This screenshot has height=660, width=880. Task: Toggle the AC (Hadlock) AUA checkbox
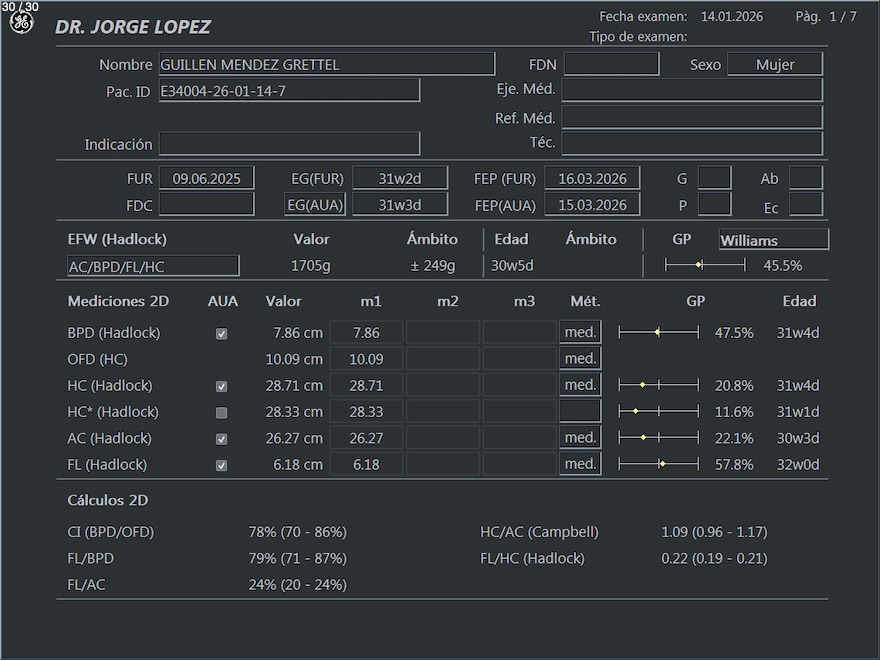point(222,439)
